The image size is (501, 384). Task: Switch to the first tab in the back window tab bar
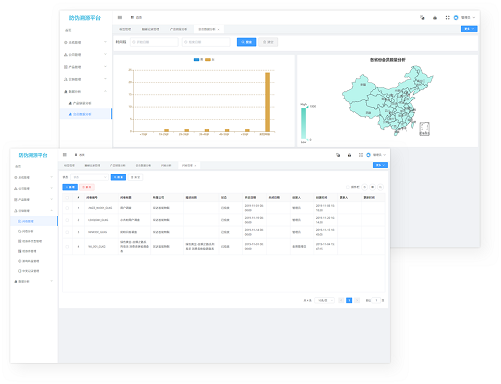[125, 29]
